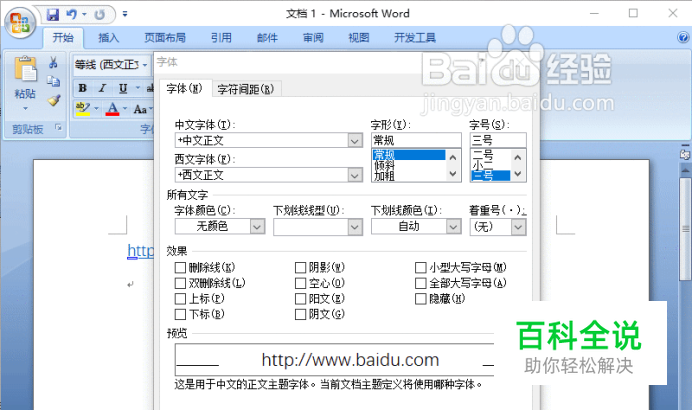Select the Format Painter brush
Screen dimensions: 692x410
click(x=54, y=101)
